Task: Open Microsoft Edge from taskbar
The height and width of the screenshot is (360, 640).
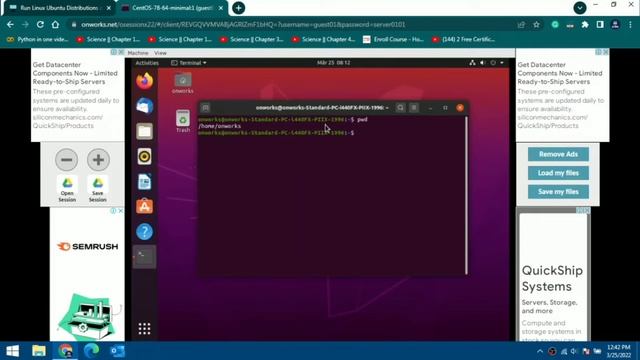Action: pyautogui.click(x=91, y=351)
